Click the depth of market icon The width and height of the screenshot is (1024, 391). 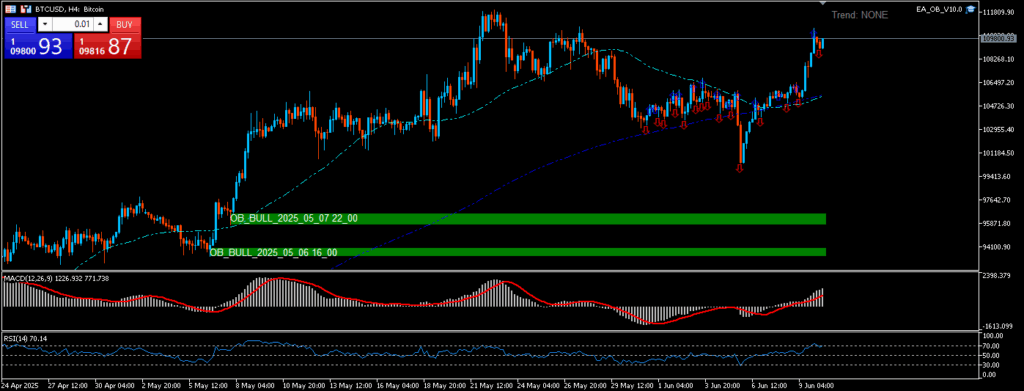11,10
